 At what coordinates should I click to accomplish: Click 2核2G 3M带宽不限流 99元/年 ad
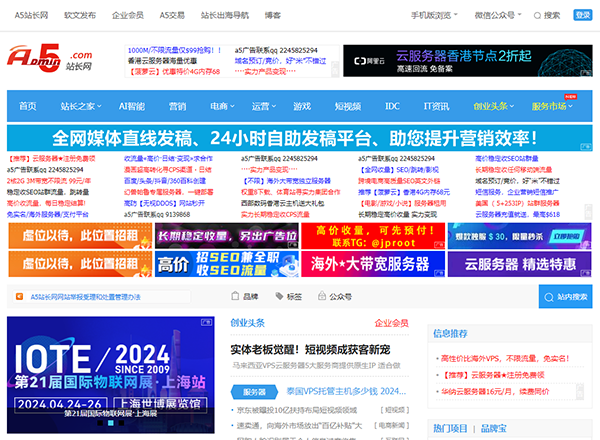coord(49,181)
